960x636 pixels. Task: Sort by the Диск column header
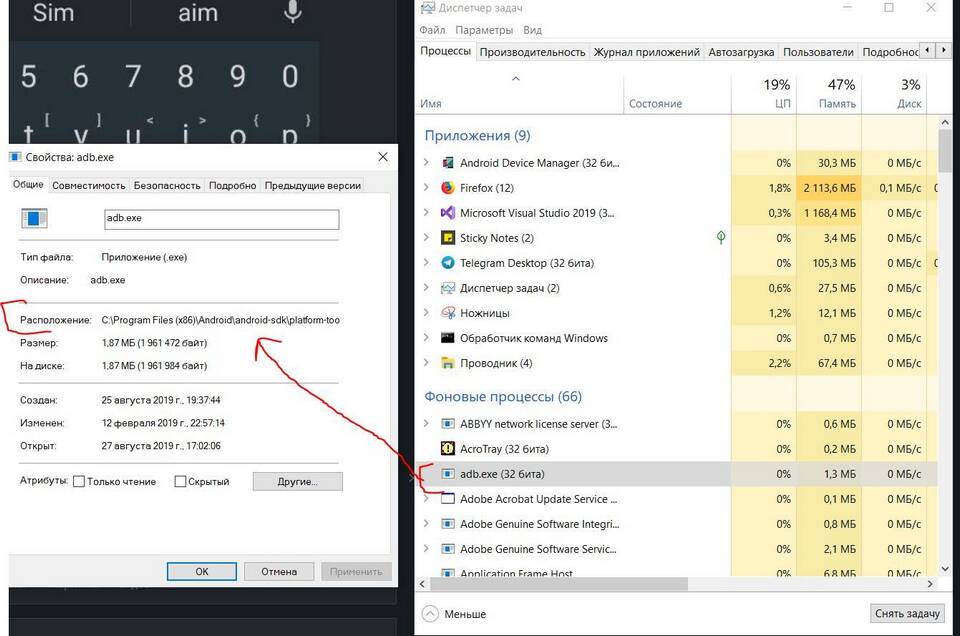(894, 94)
